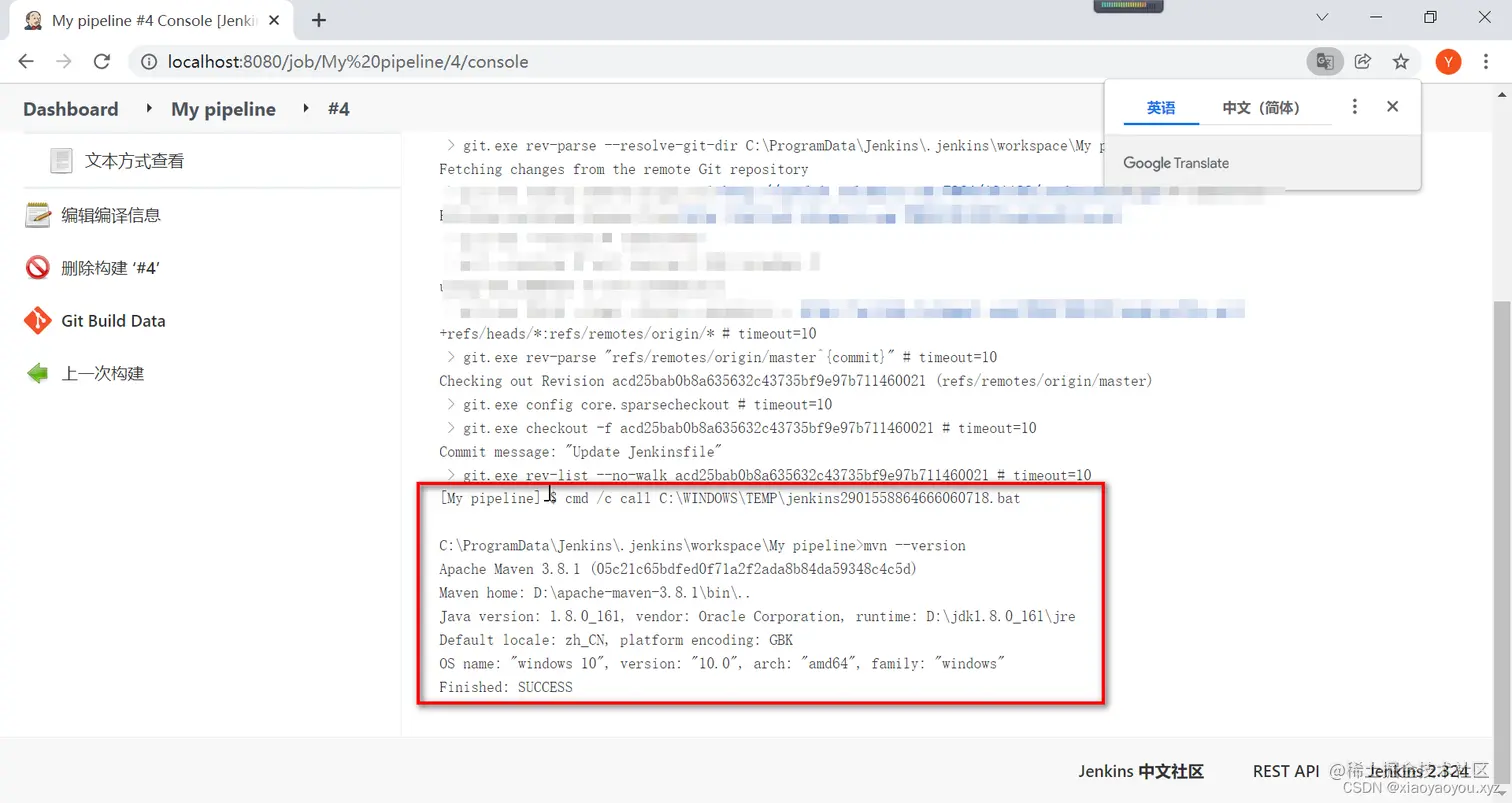Go to 上一次构建 previous build

103,374
